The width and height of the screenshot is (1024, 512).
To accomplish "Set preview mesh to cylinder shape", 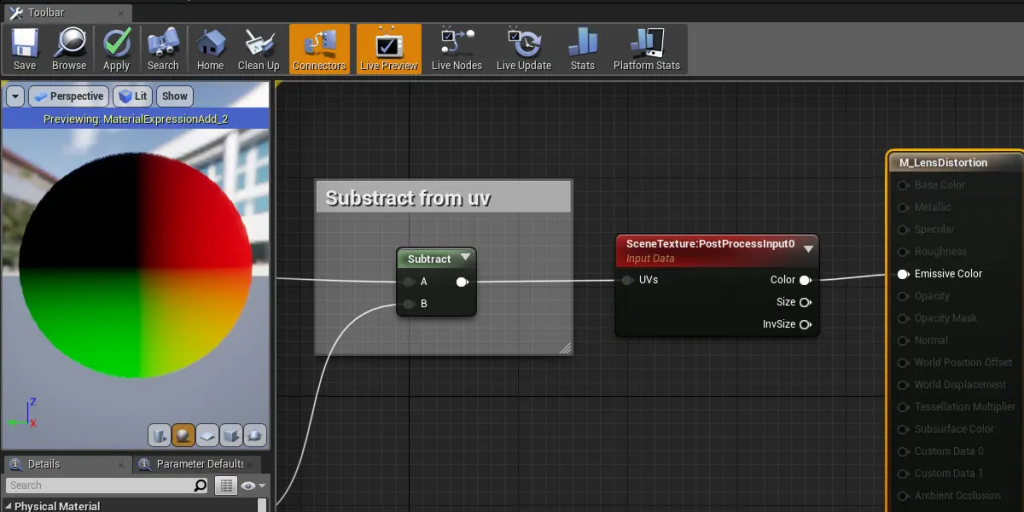I will coord(159,435).
